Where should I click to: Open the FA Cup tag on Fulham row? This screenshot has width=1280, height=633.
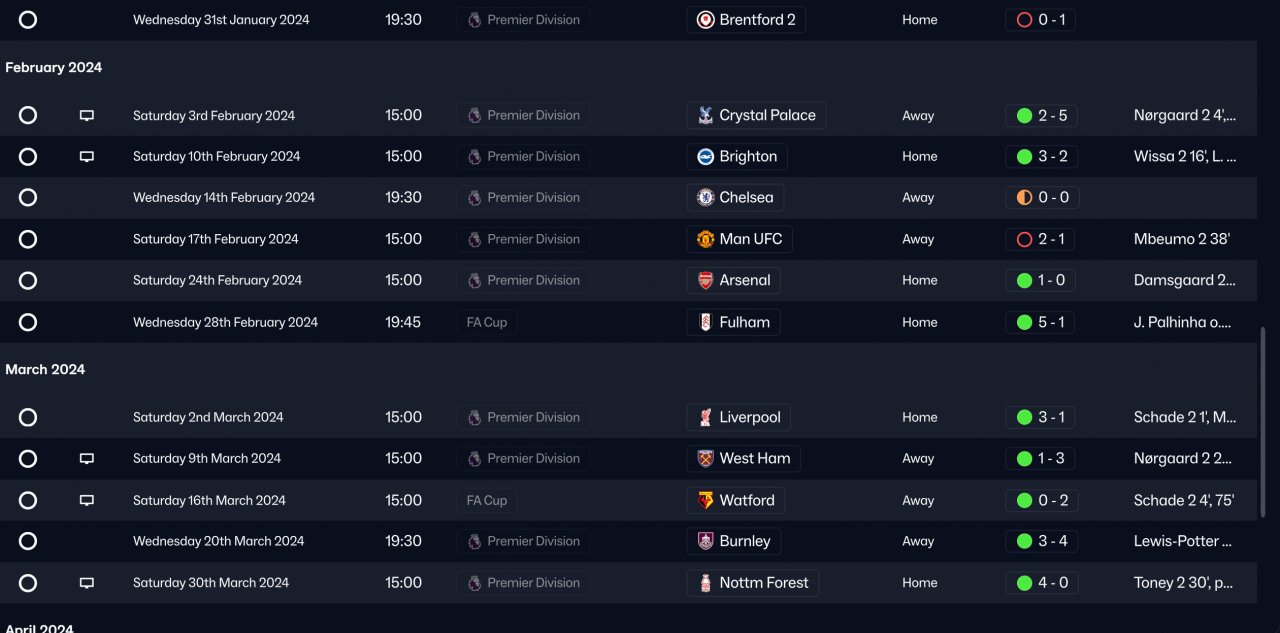[487, 322]
